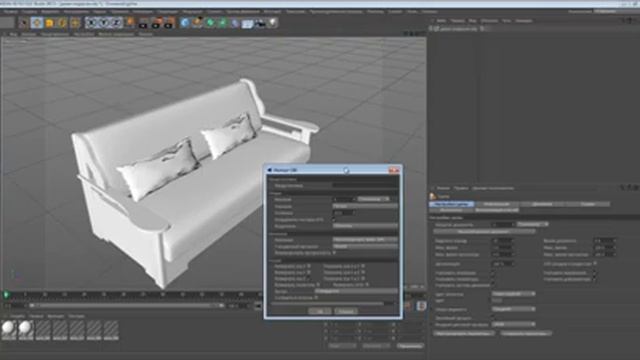Toggle the flip X axis checkbox

(309, 266)
